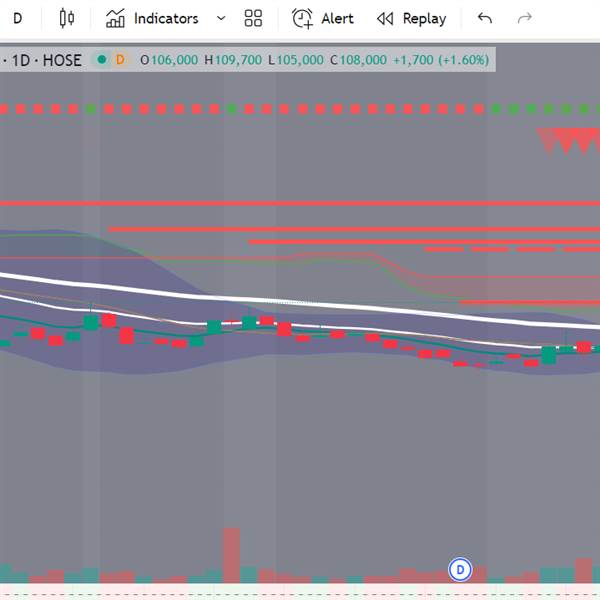
Task: Undo the last chart action
Action: coord(484,18)
